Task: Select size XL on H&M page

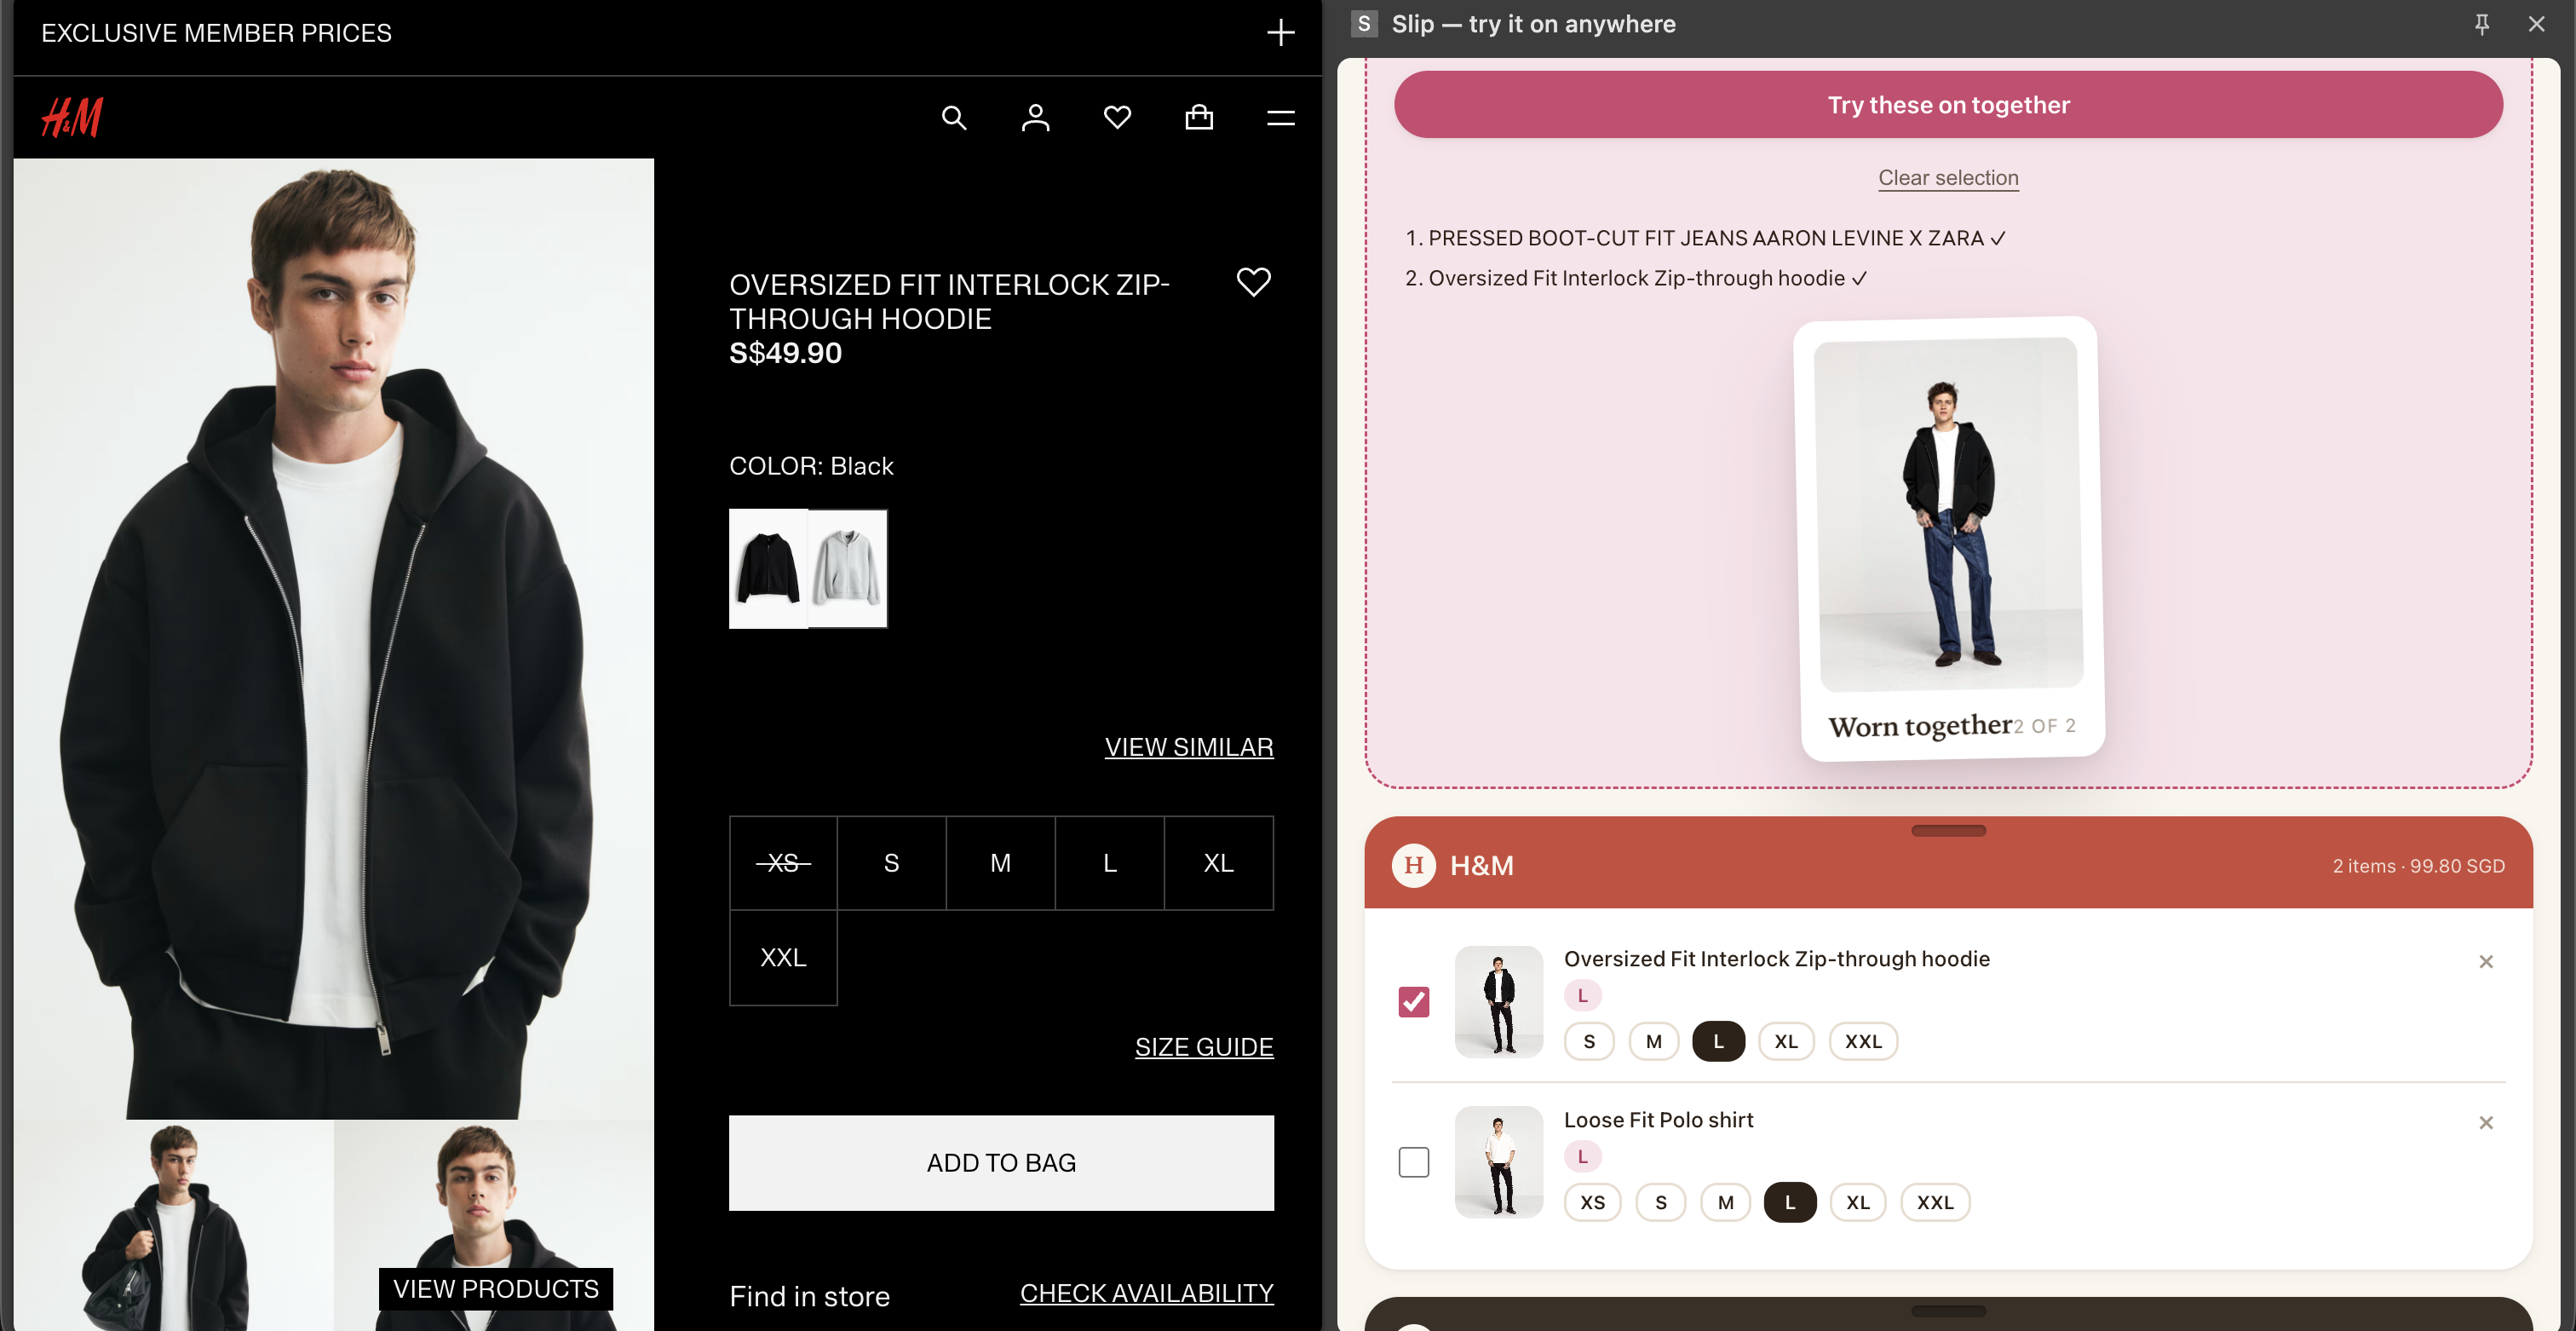Action: (1218, 863)
